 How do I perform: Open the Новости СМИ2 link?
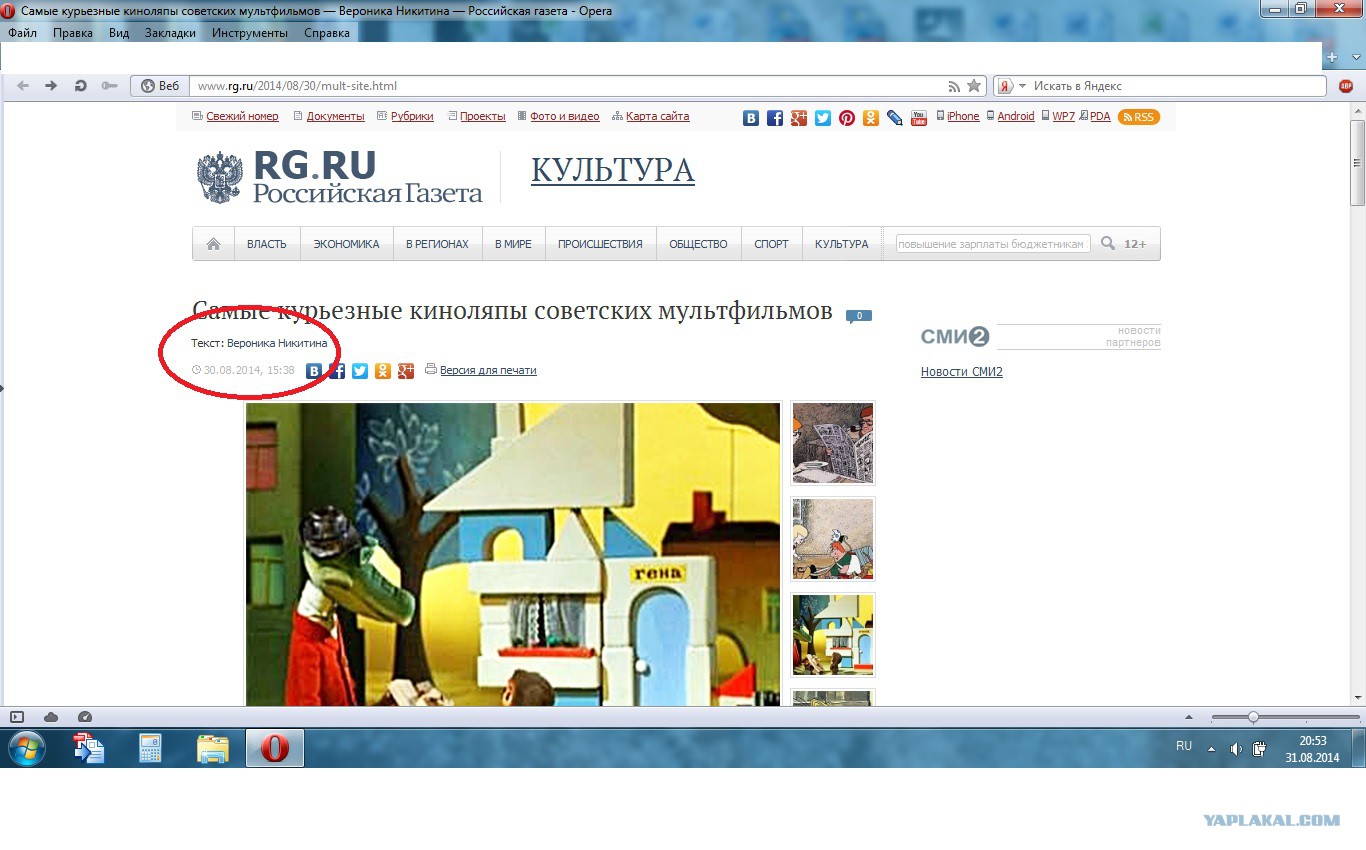tap(962, 372)
